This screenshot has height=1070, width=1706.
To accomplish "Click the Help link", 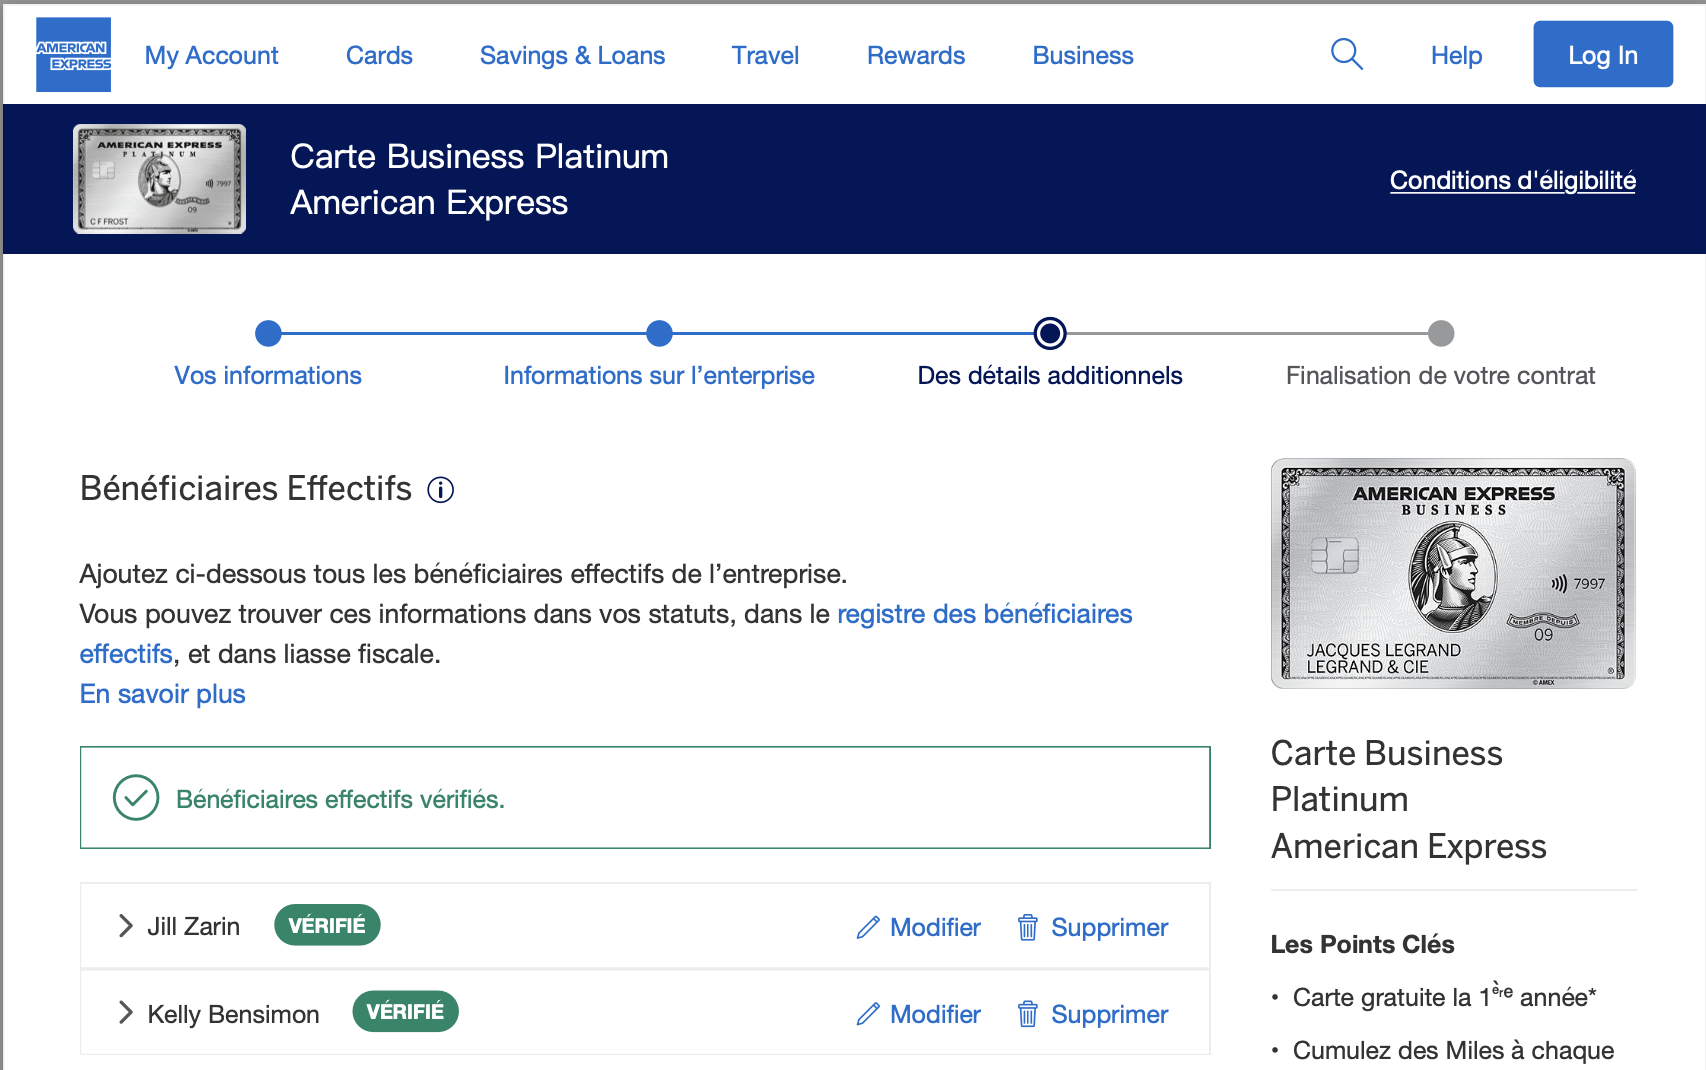I will point(1456,55).
